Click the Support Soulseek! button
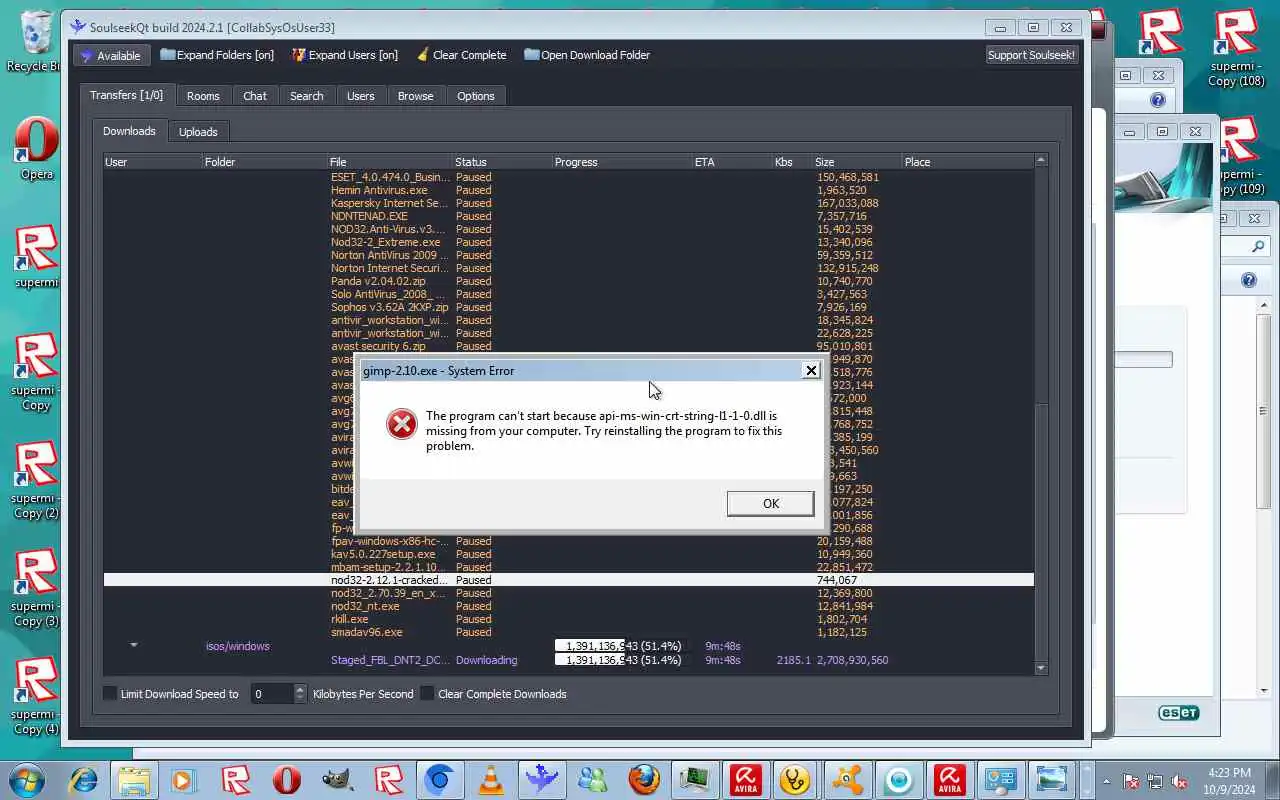The image size is (1280, 800). [1031, 55]
